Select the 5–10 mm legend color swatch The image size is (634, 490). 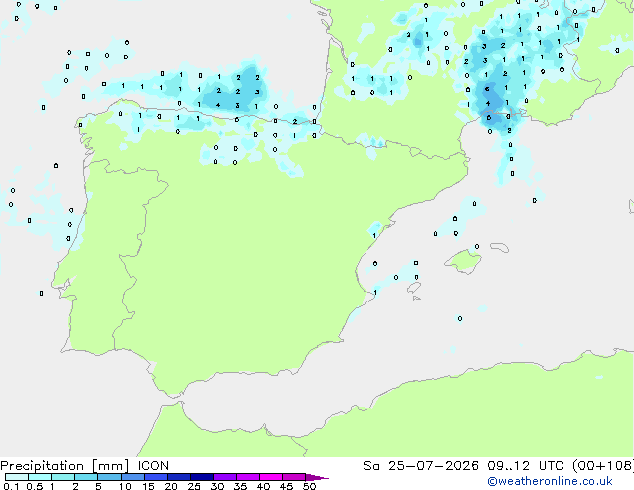109,477
